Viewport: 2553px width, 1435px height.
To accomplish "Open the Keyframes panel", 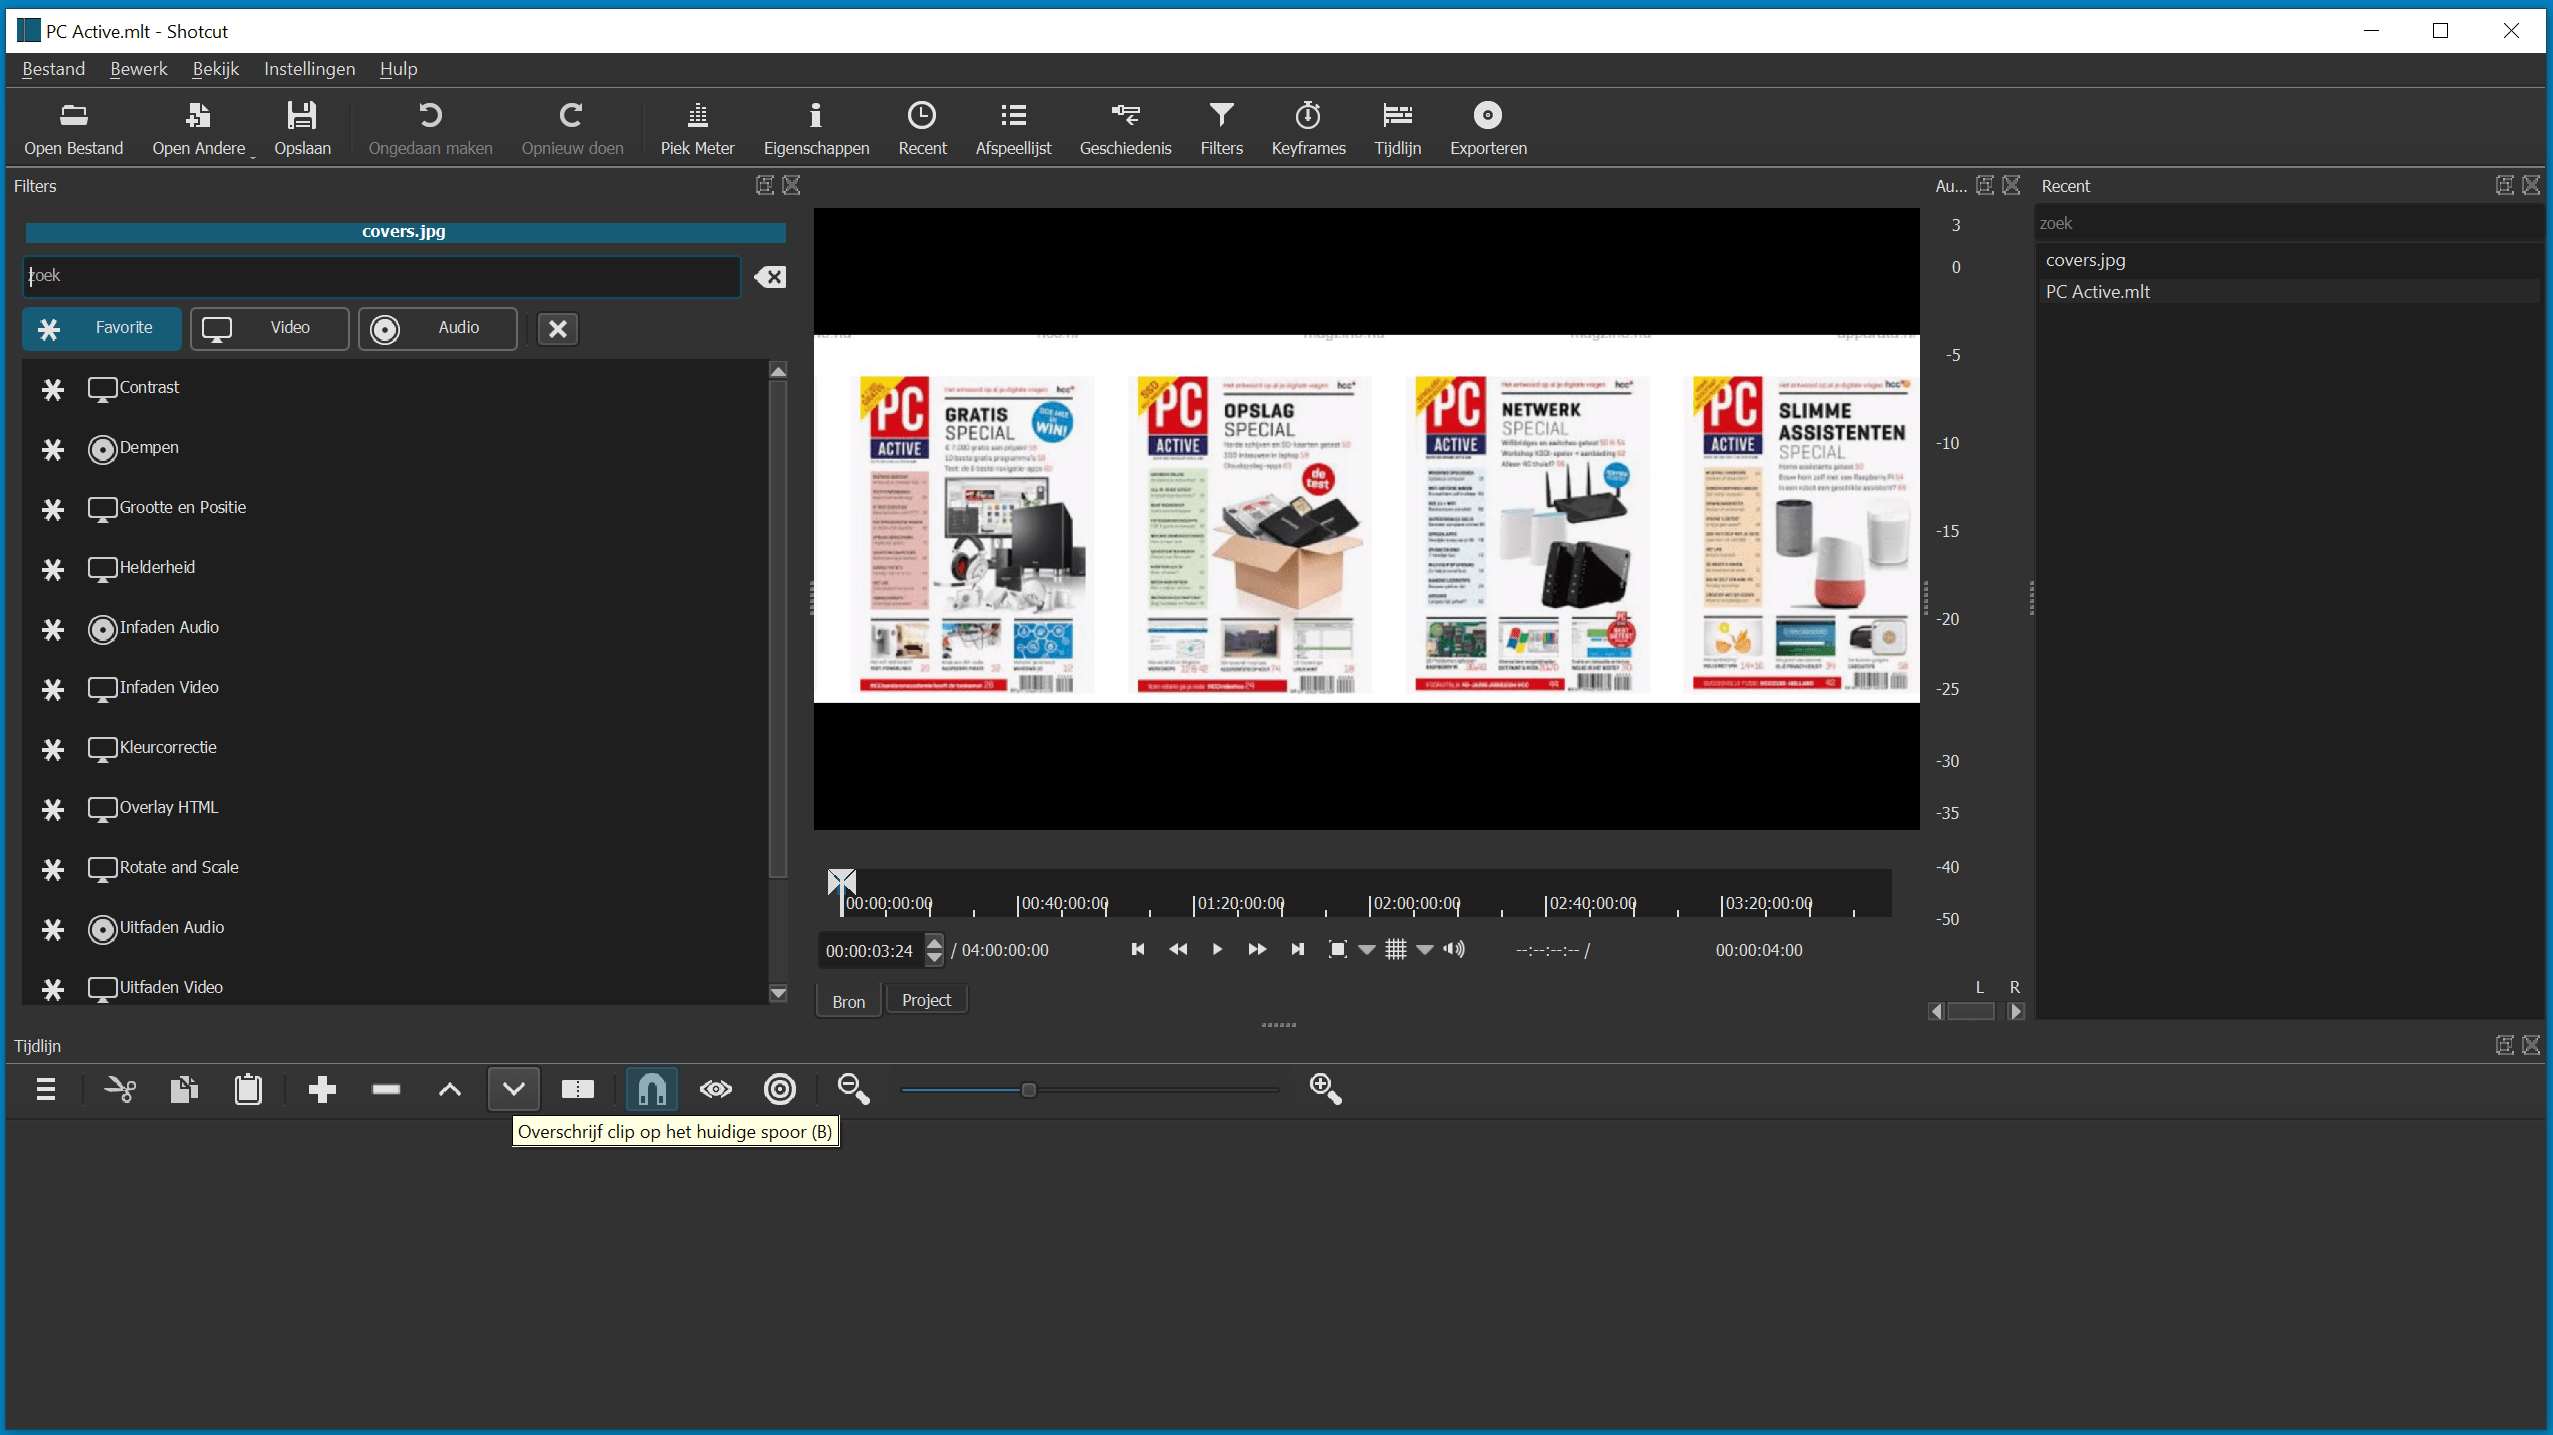I will [1308, 129].
